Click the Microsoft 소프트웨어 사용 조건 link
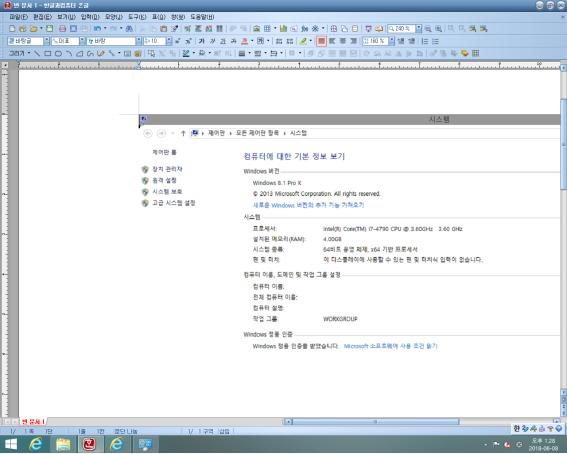The width and height of the screenshot is (567, 454). point(391,346)
